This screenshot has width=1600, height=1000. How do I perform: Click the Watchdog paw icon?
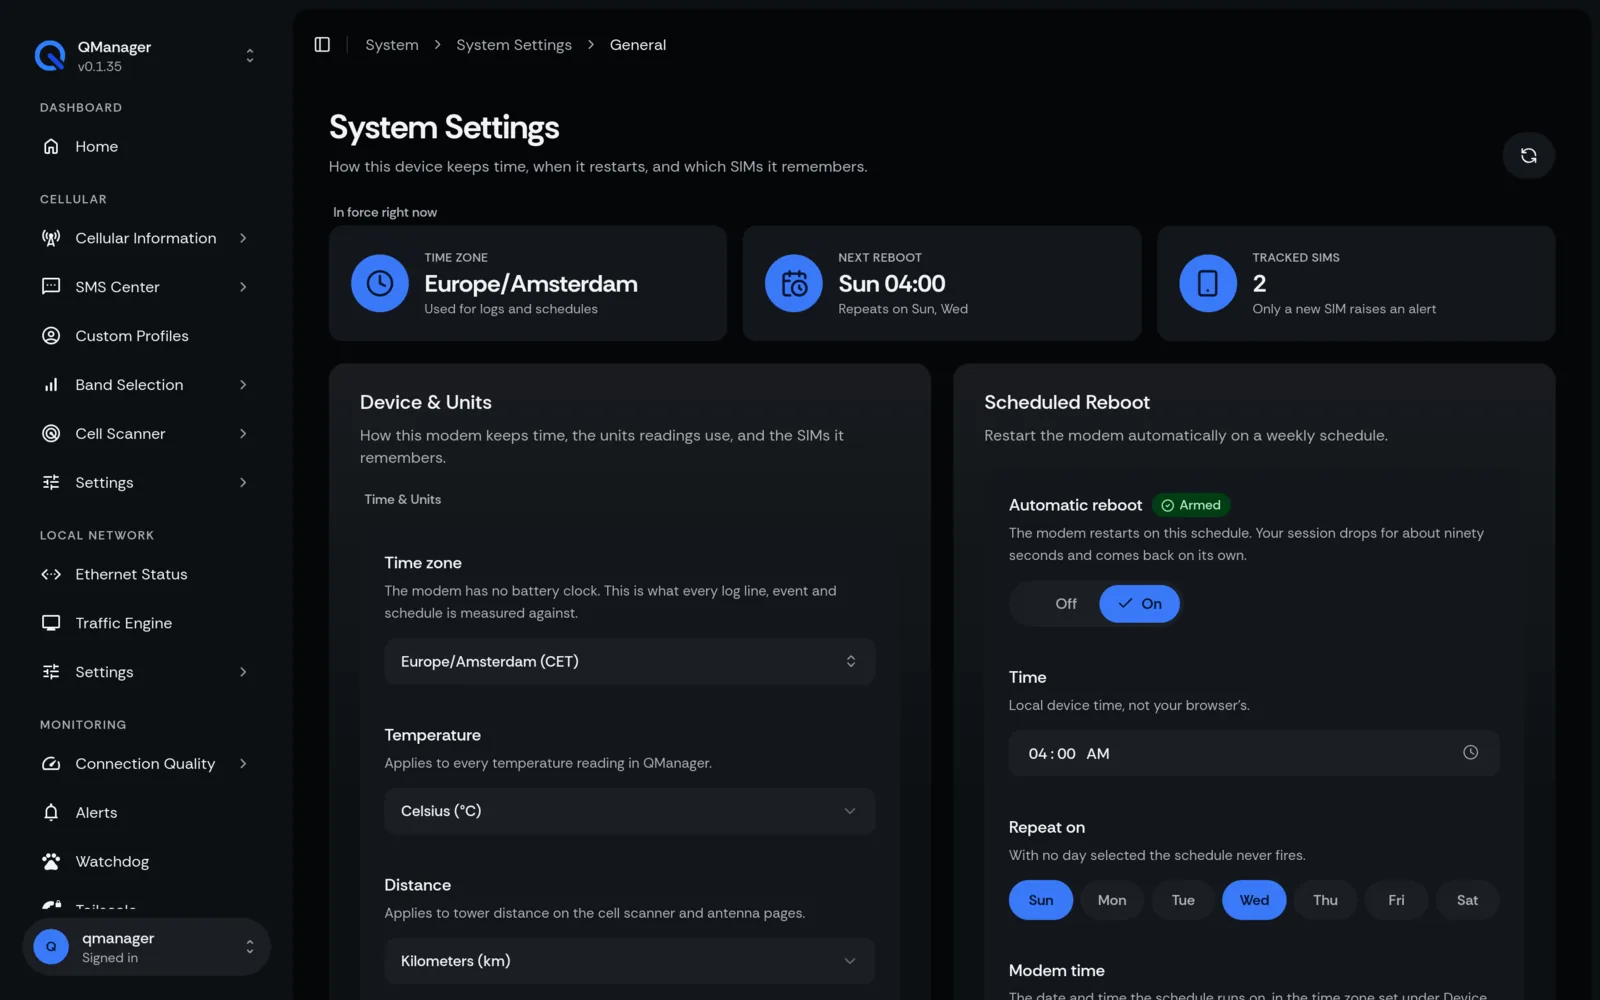(51, 862)
